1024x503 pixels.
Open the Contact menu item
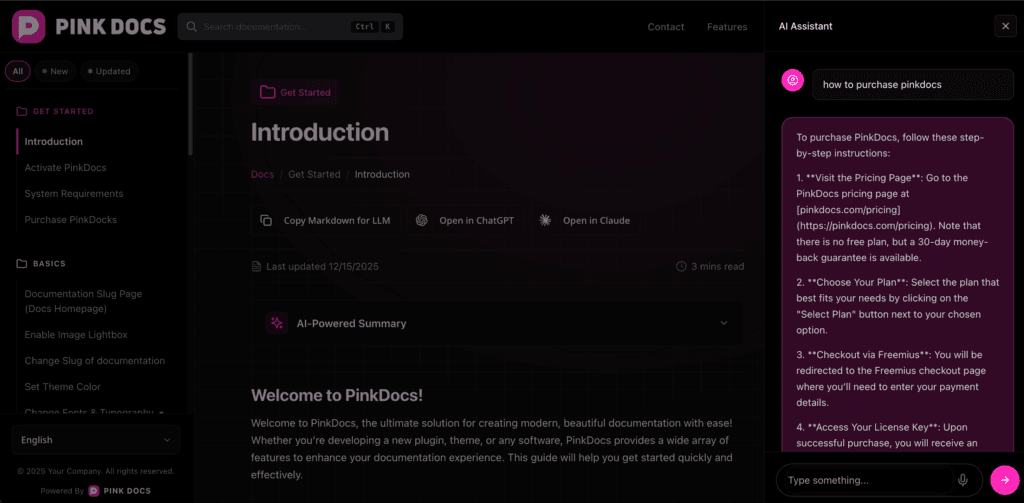(666, 27)
